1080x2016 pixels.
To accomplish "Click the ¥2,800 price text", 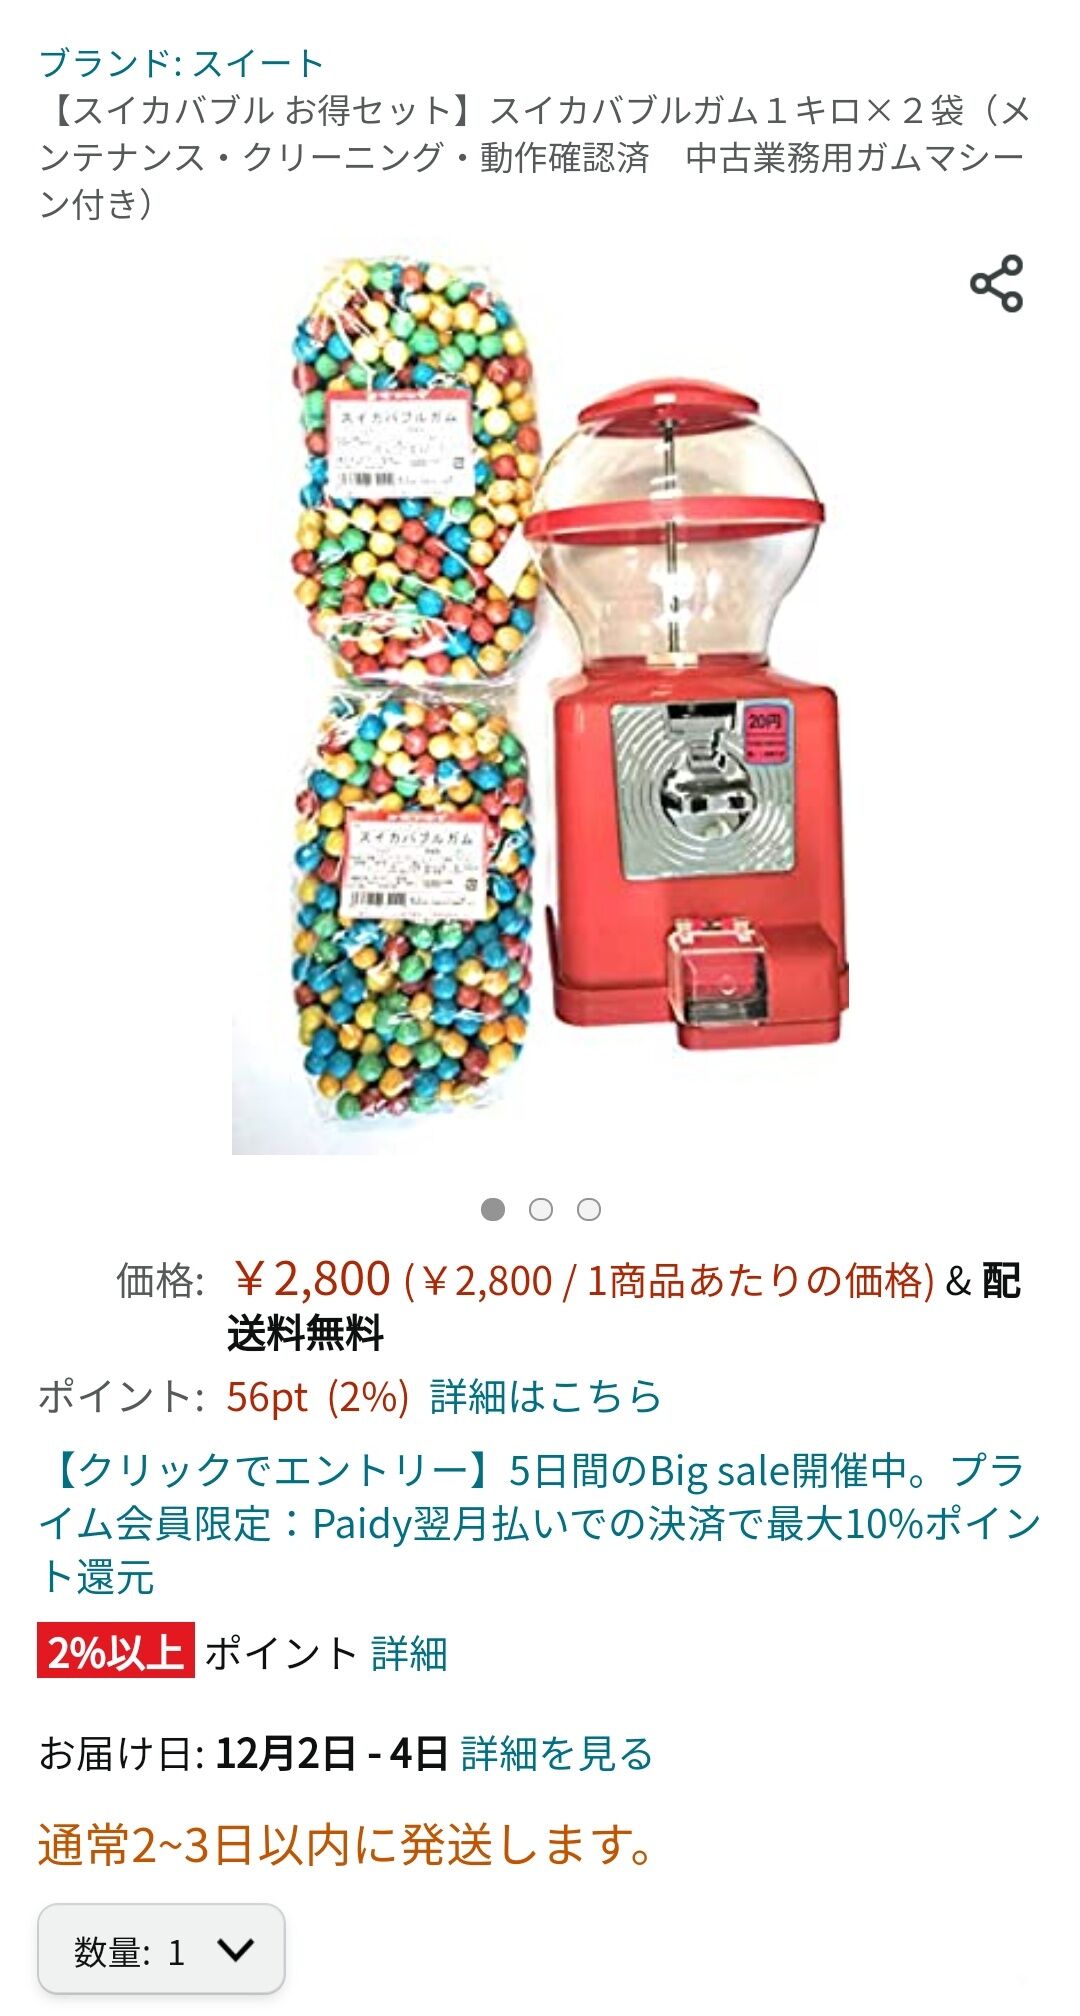I will tap(309, 1278).
